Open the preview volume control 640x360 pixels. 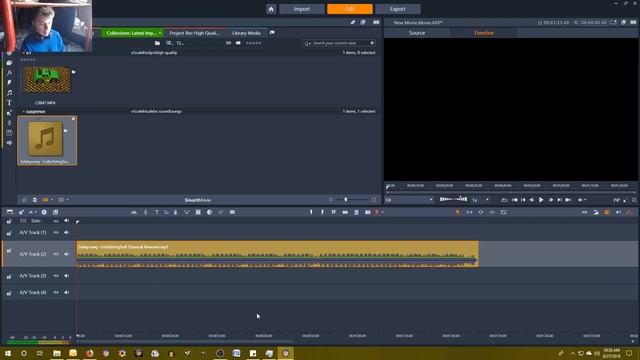pyautogui.click(x=581, y=200)
